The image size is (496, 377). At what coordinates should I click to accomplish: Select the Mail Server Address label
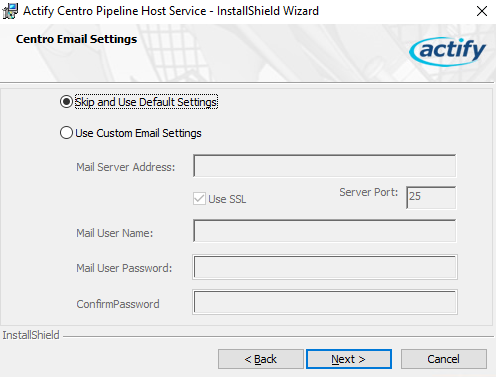(x=126, y=167)
